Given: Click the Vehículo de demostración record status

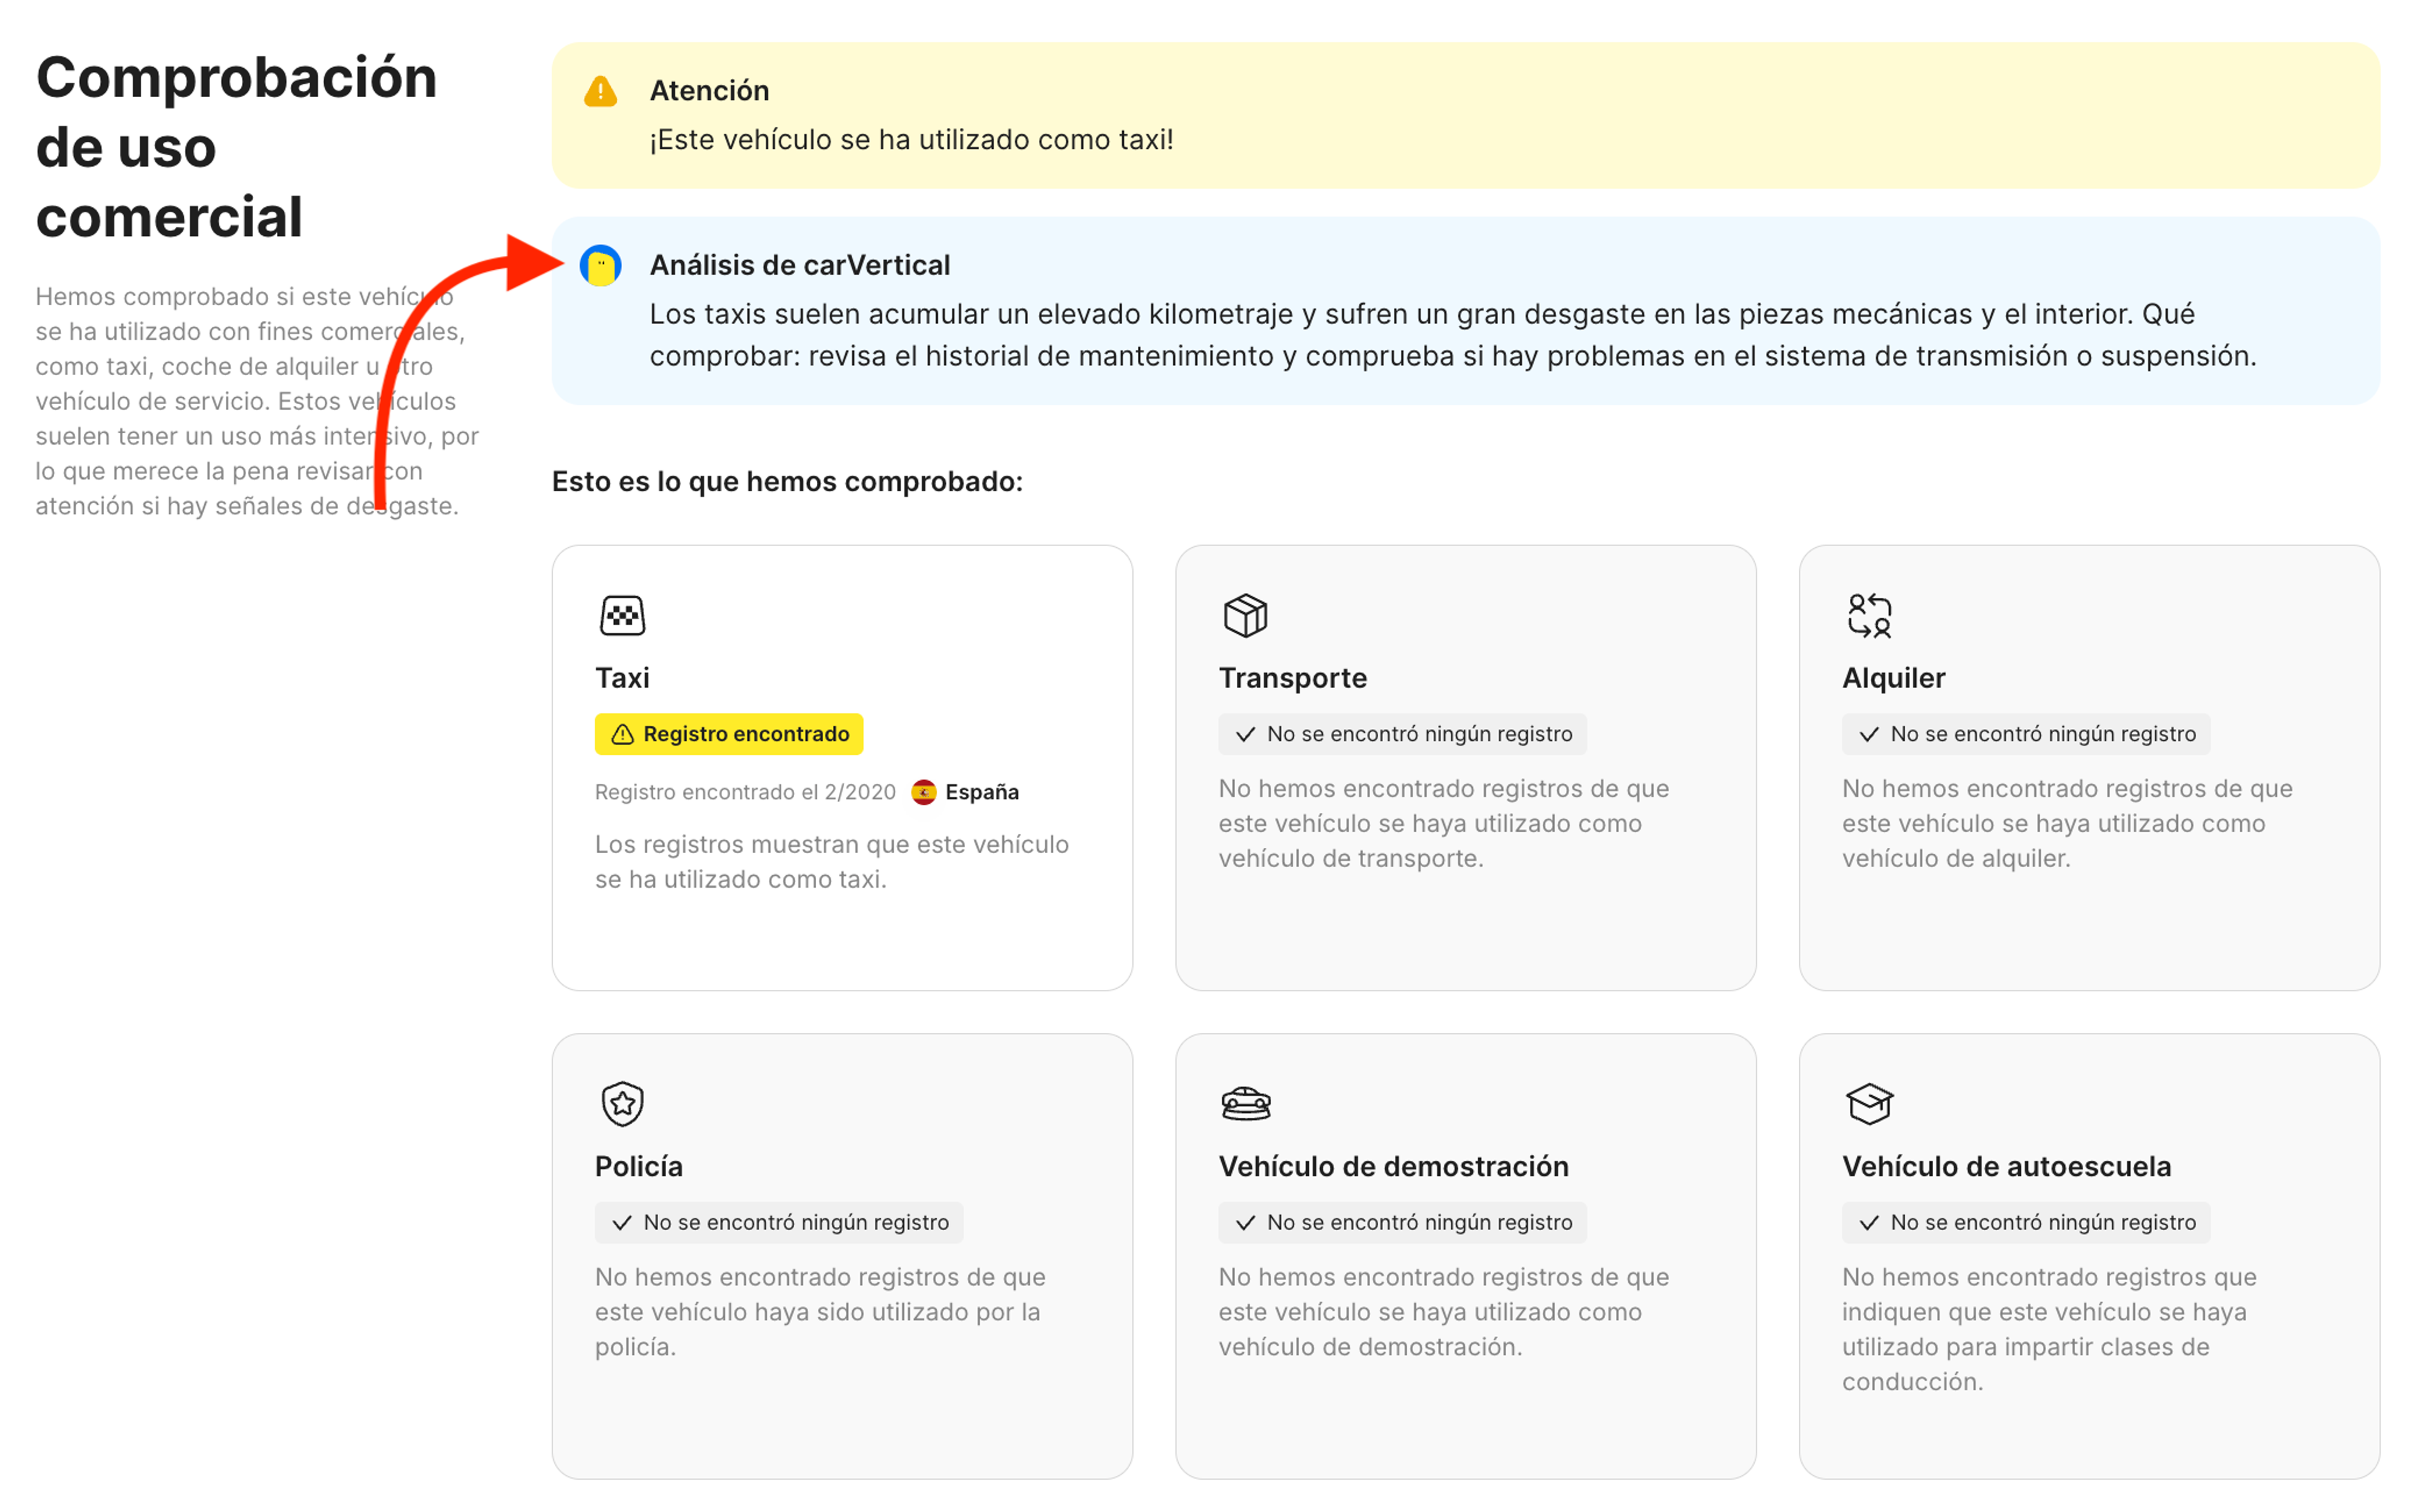Looking at the screenshot, I should 1402,1222.
